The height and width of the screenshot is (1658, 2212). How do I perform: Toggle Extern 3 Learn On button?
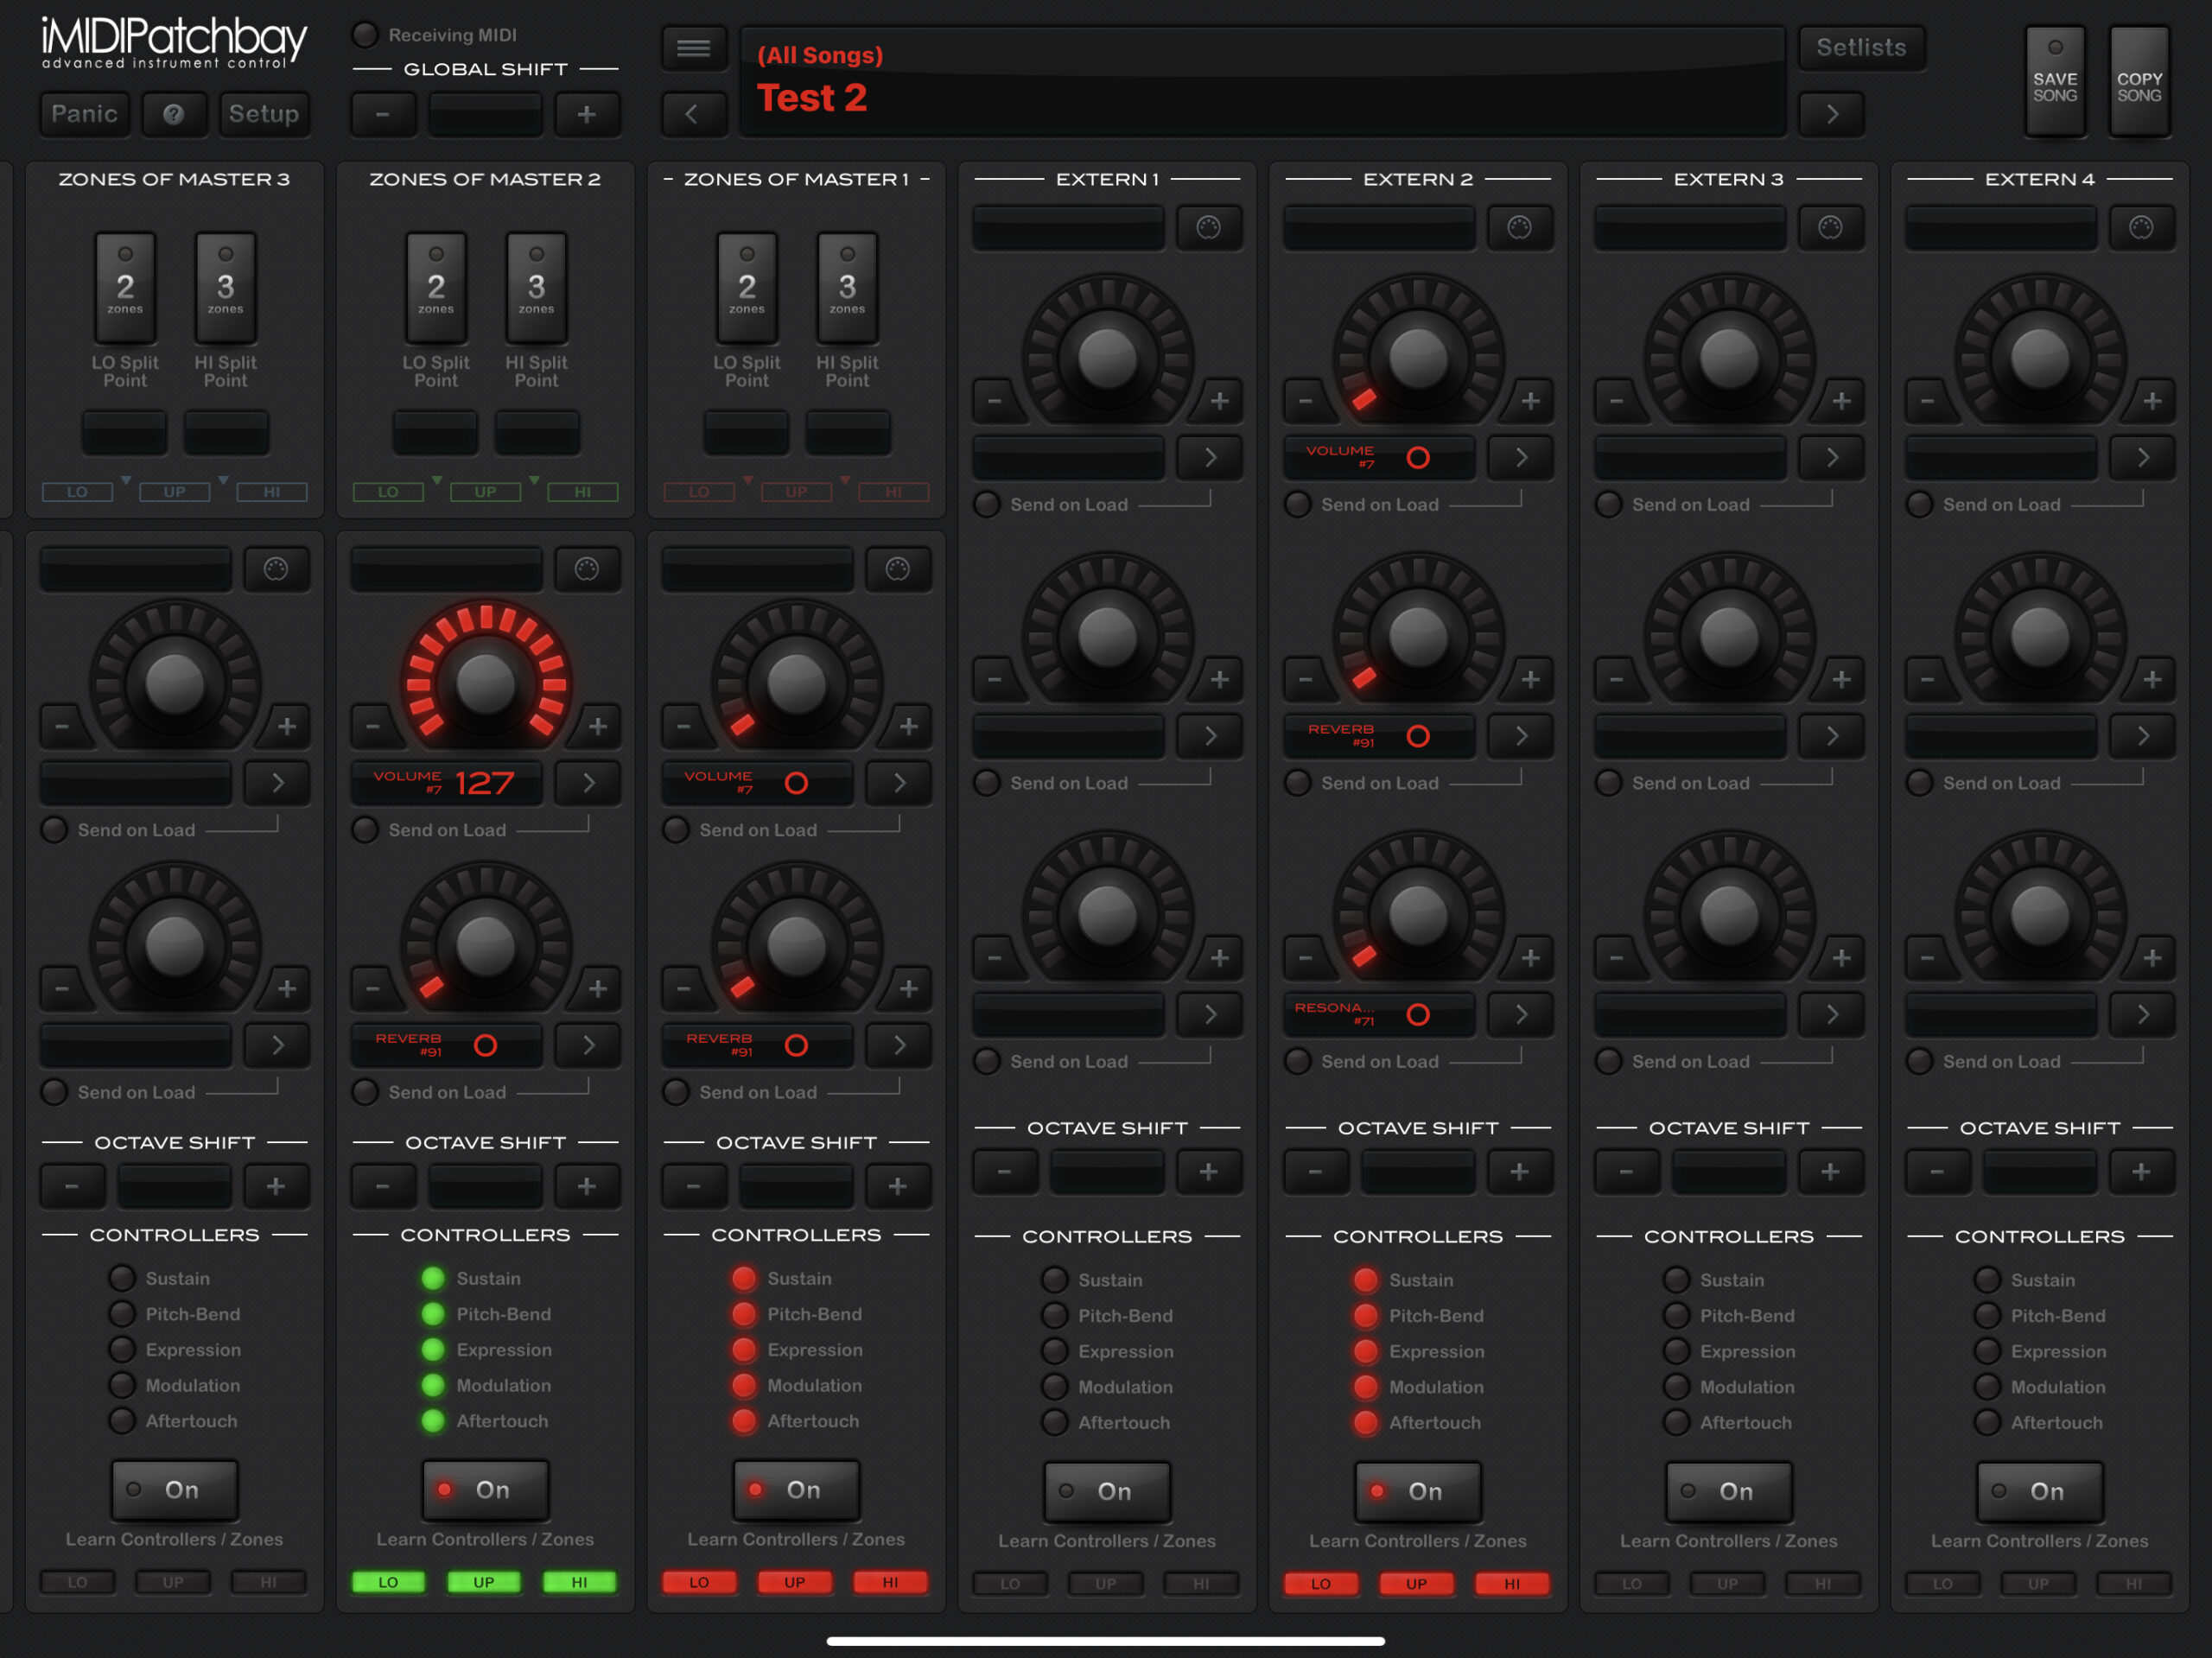click(x=1729, y=1491)
